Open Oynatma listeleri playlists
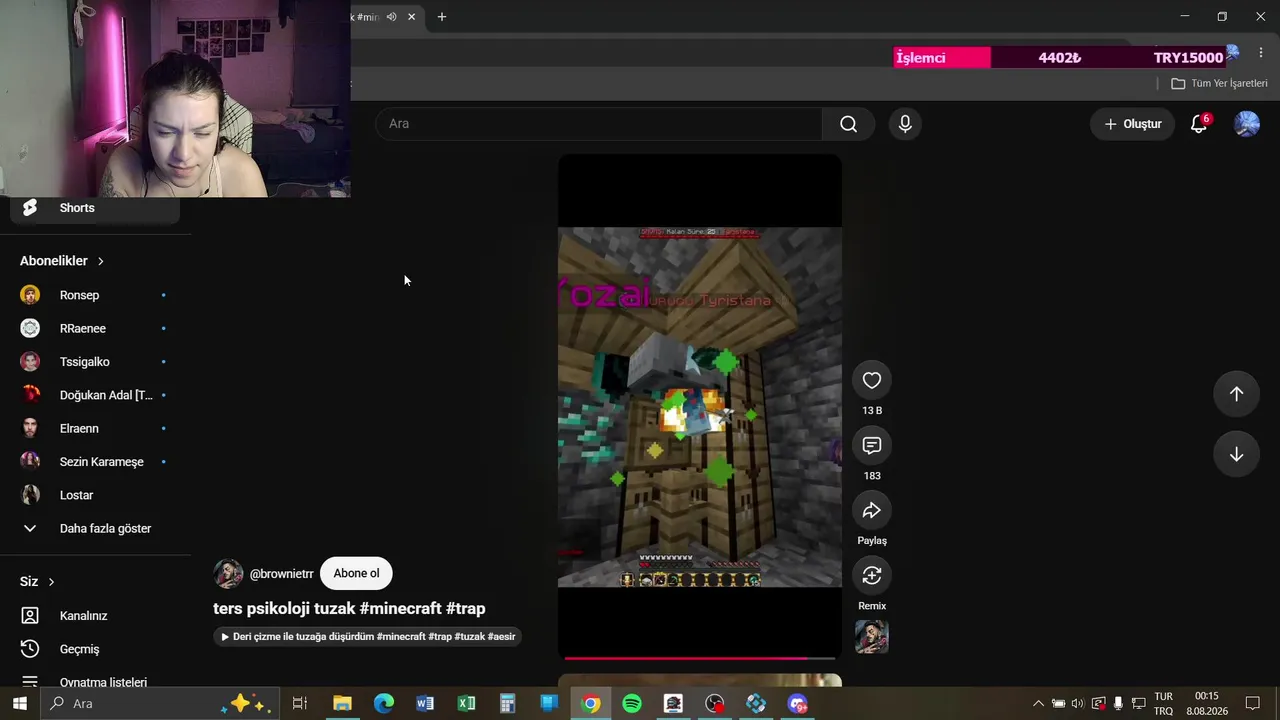This screenshot has width=1280, height=720. 95,682
